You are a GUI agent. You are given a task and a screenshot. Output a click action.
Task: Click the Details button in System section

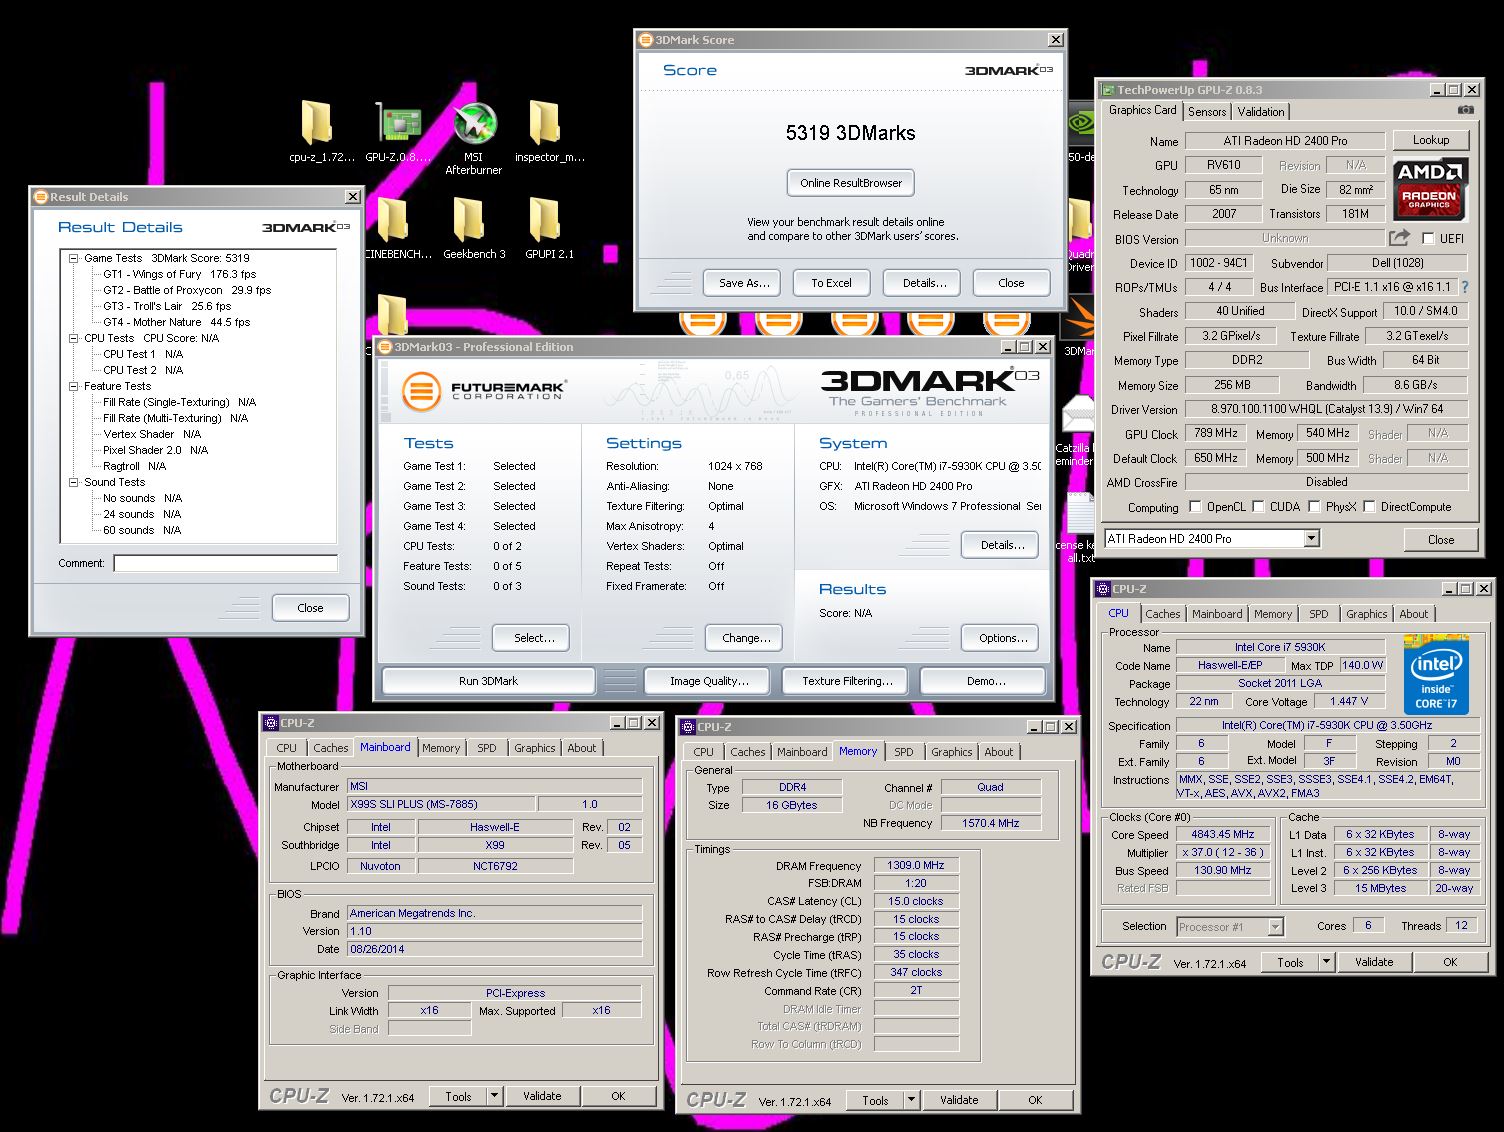point(1002,545)
